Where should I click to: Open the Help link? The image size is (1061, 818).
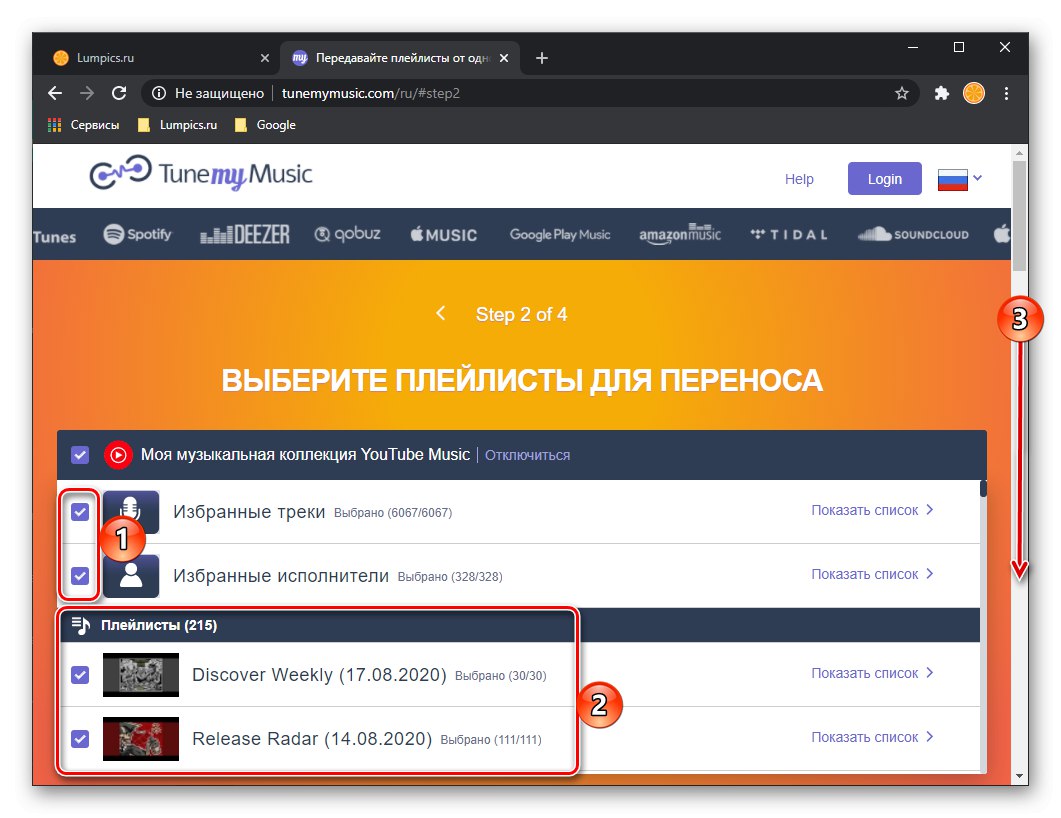[798, 179]
